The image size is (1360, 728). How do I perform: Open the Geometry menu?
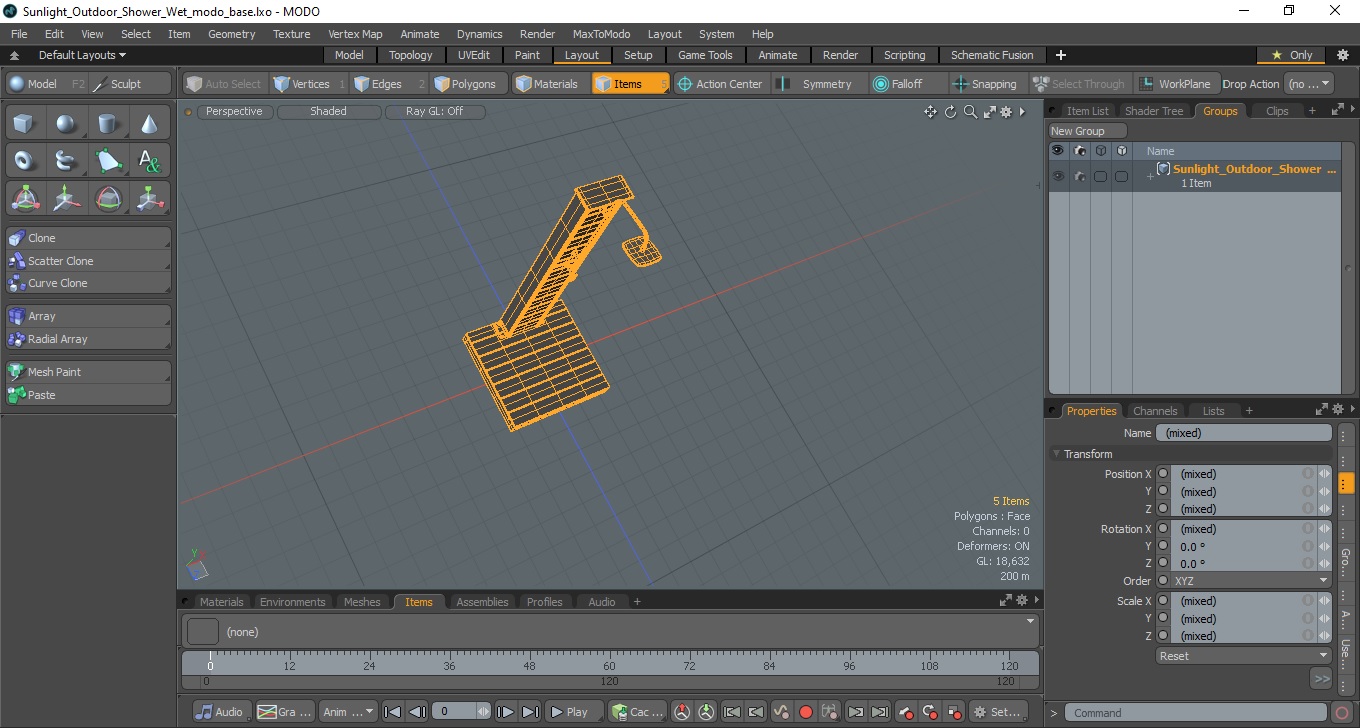pos(232,34)
